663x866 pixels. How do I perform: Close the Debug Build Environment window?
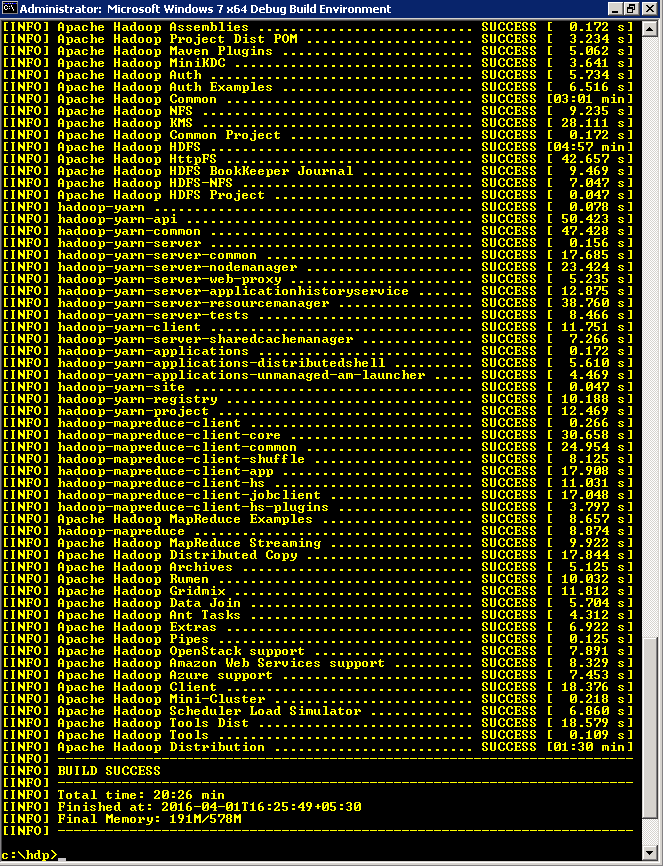tap(649, 9)
